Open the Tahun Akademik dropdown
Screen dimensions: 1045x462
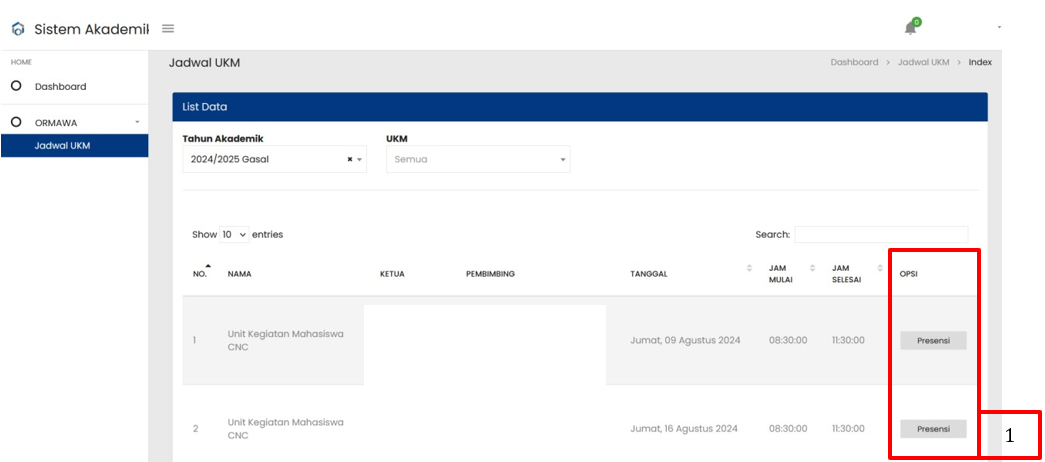[274, 159]
